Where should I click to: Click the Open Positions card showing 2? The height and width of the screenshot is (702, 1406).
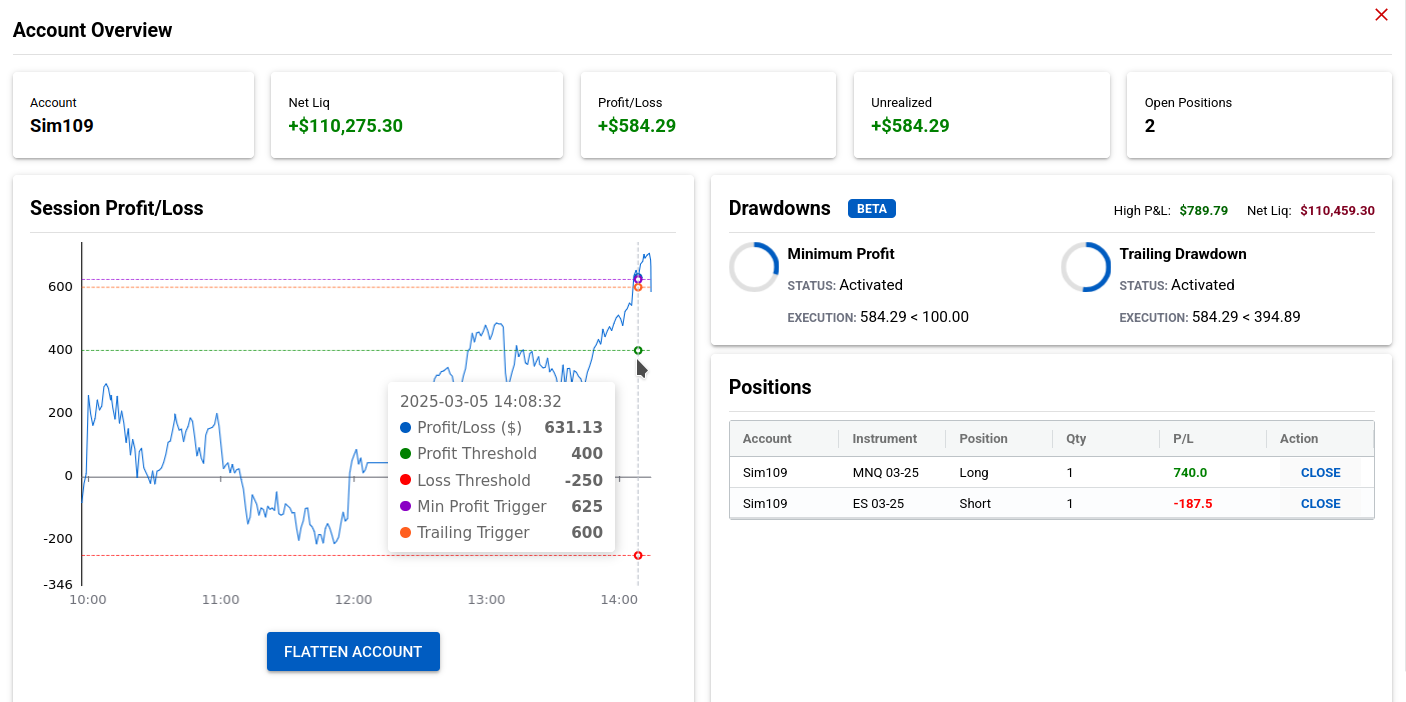(1258, 114)
